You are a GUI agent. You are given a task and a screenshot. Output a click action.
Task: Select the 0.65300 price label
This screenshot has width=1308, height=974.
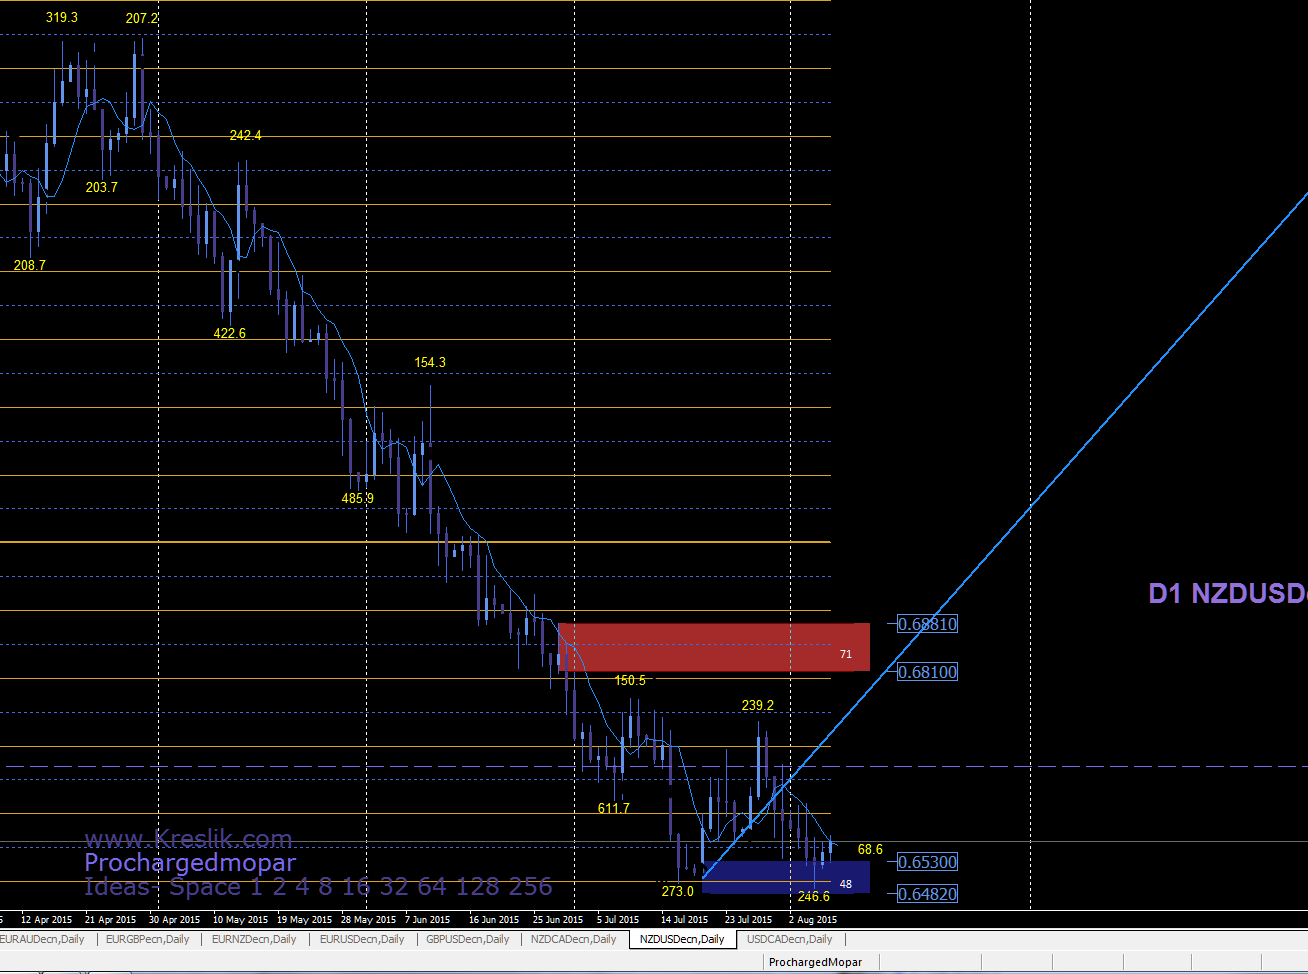pos(927,862)
